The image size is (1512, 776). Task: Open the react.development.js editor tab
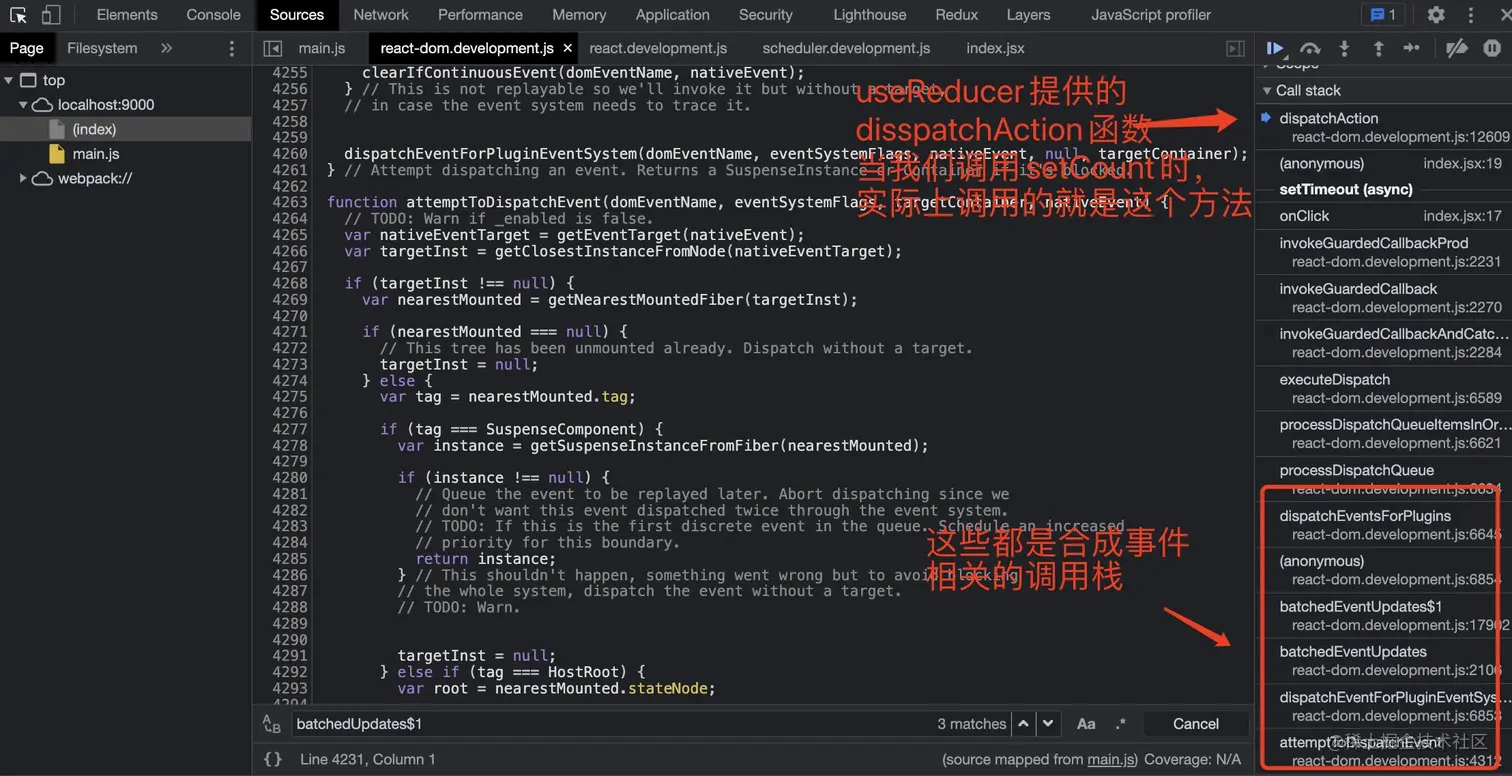(x=658, y=48)
